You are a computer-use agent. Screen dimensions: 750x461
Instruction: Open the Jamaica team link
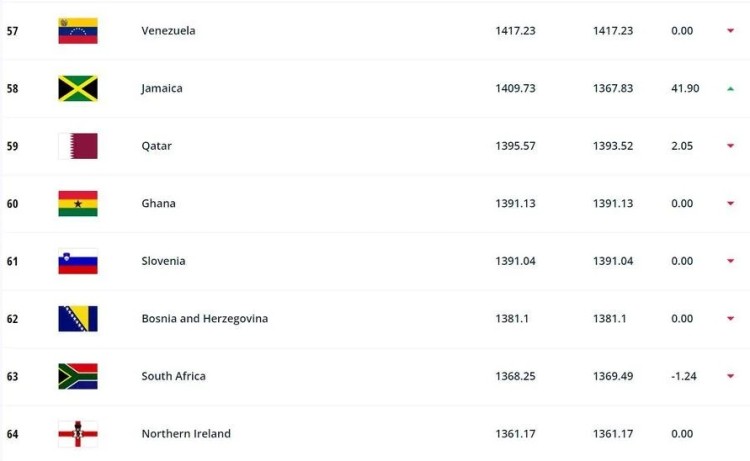162,88
